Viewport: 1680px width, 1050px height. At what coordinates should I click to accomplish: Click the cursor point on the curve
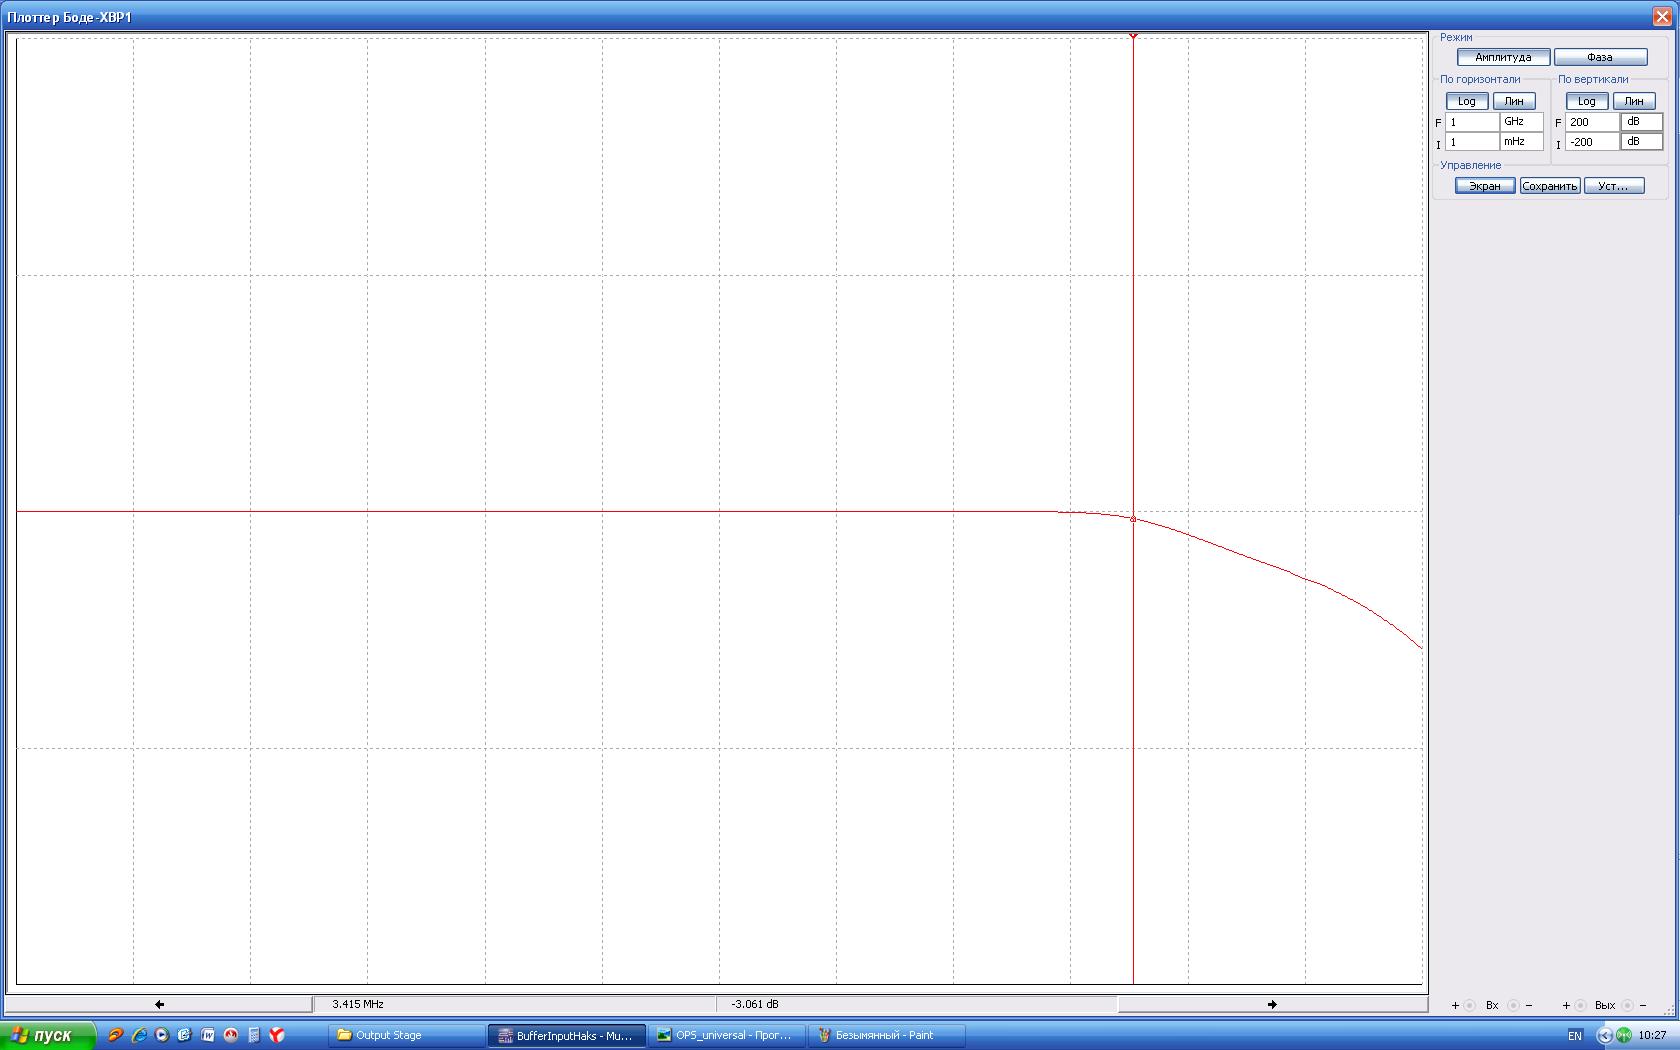tap(1133, 519)
